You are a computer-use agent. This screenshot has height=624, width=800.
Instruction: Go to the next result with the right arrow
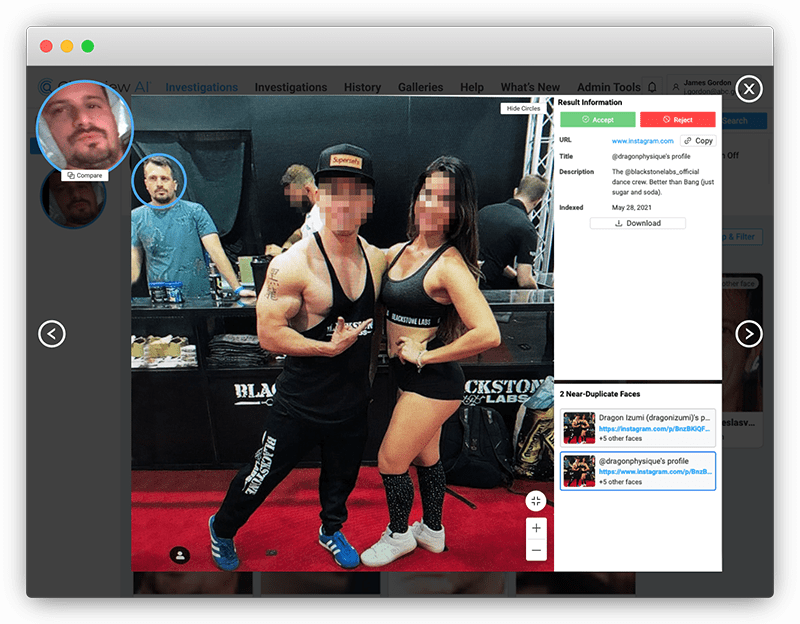749,334
